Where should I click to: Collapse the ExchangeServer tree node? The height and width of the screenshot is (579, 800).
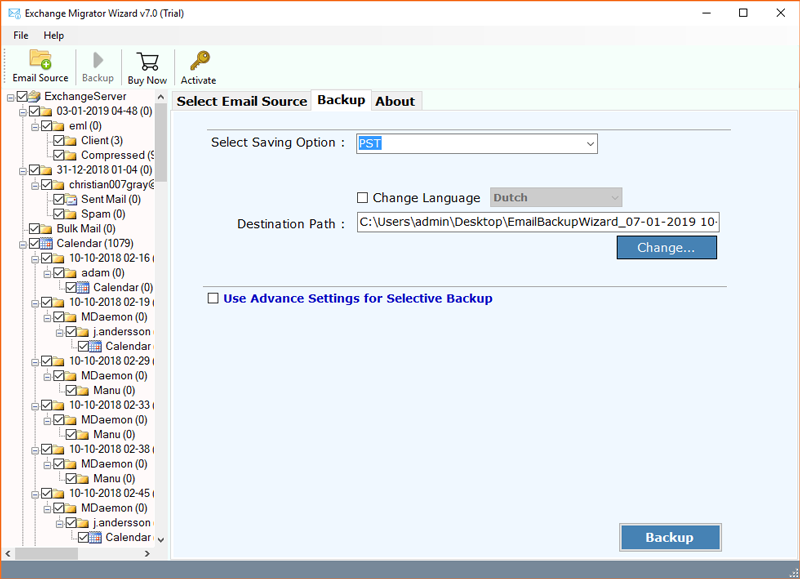click(11, 97)
